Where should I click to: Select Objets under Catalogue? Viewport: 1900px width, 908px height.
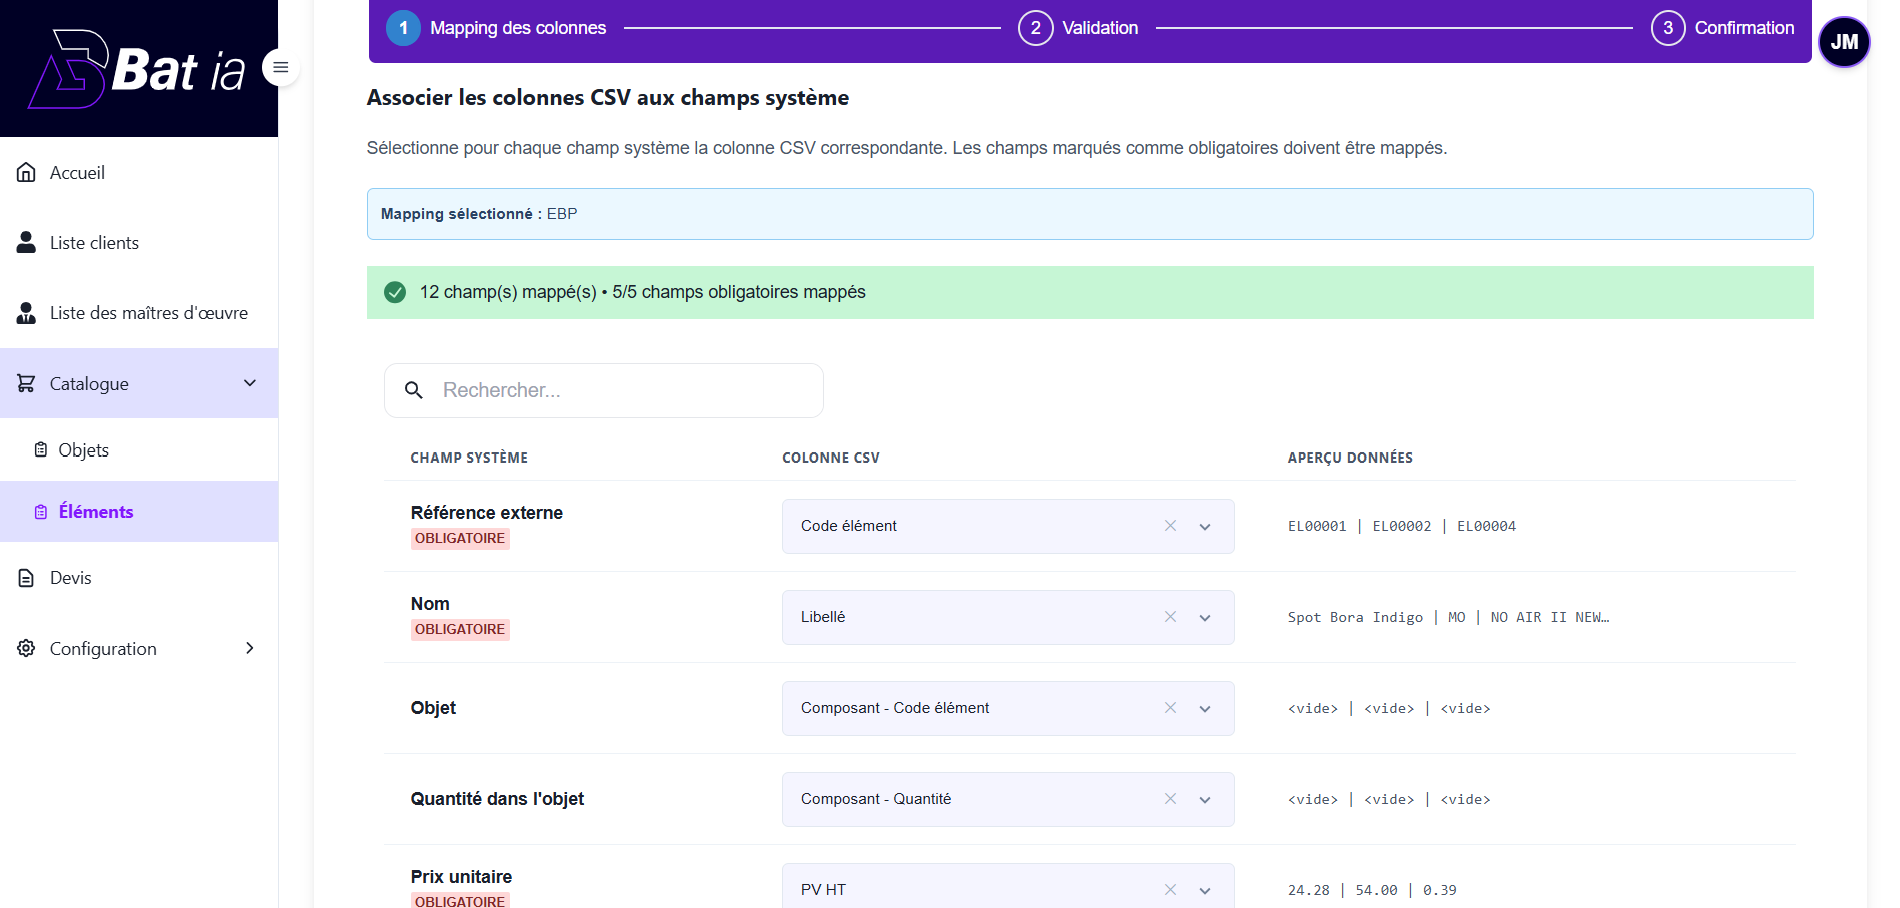pos(83,450)
